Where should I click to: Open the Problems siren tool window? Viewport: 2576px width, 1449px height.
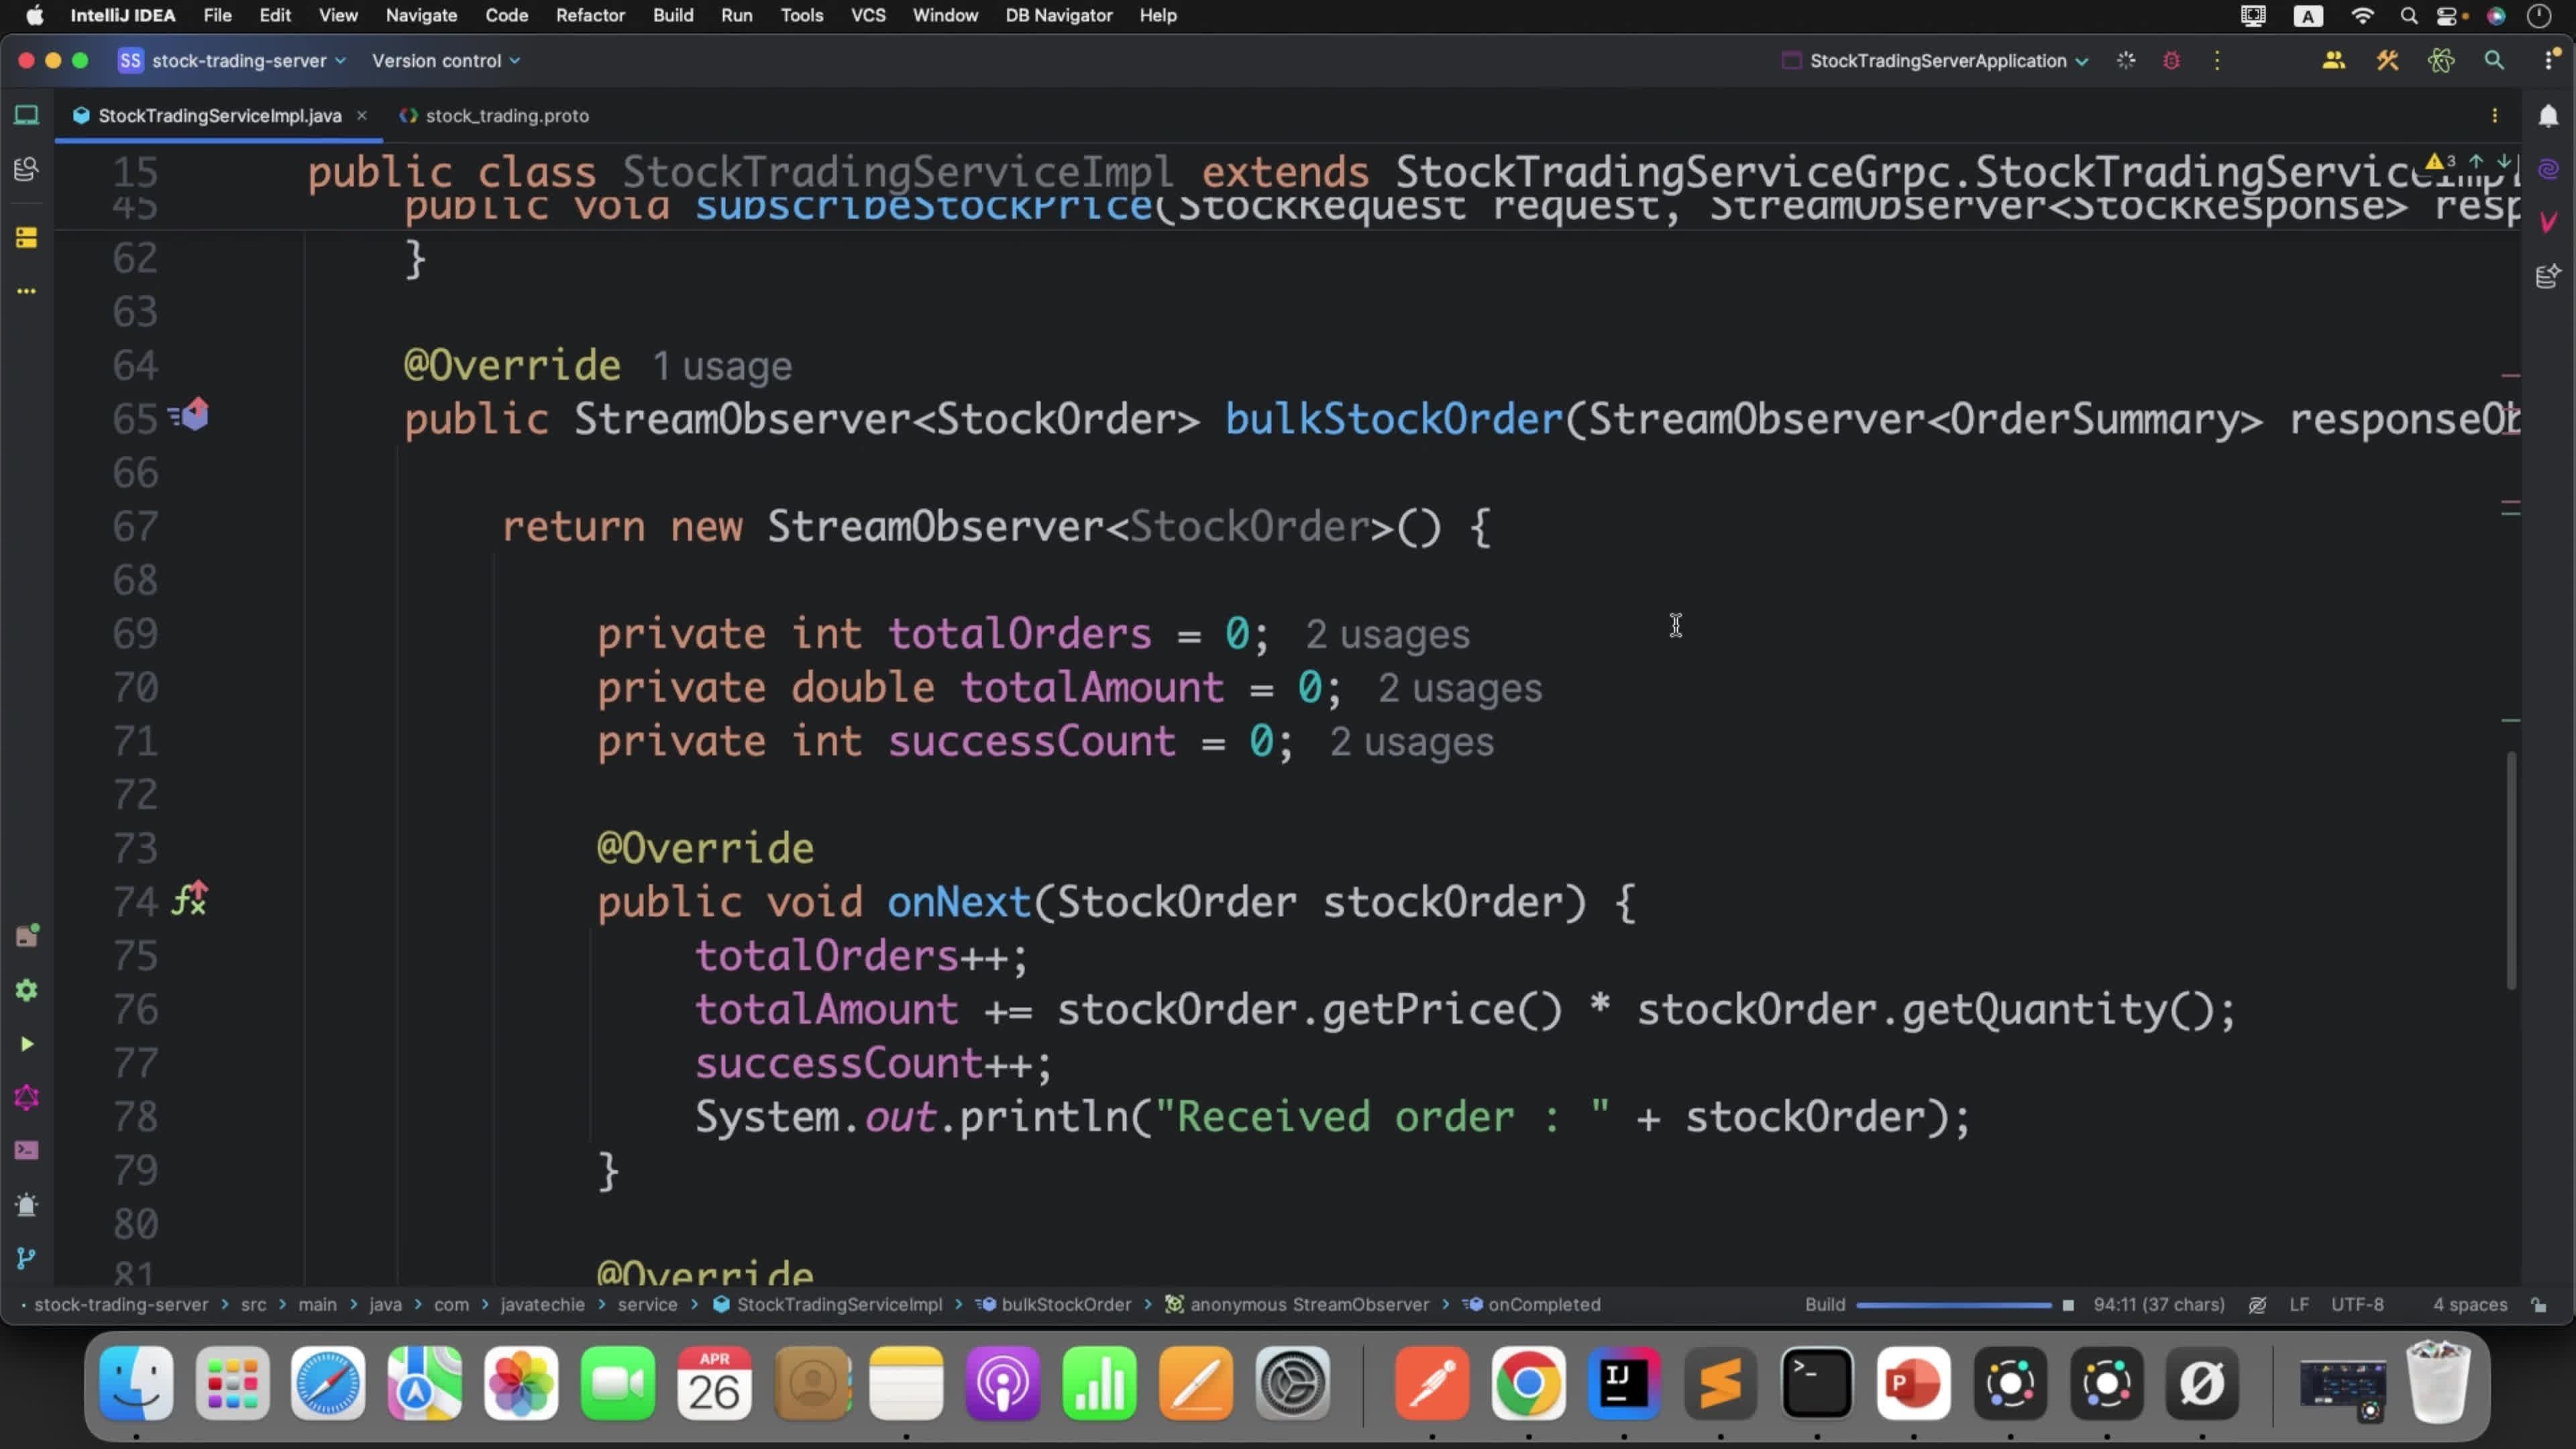coord(27,1205)
